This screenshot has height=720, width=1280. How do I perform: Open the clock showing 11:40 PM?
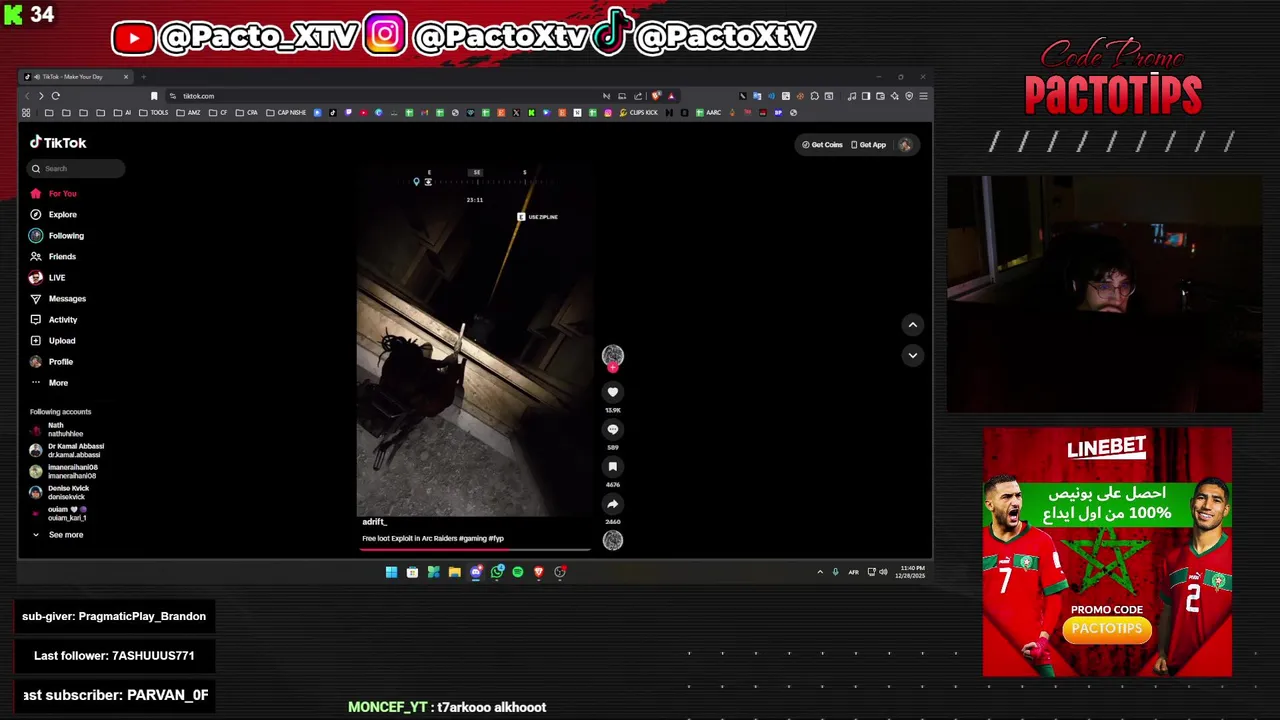click(x=912, y=572)
